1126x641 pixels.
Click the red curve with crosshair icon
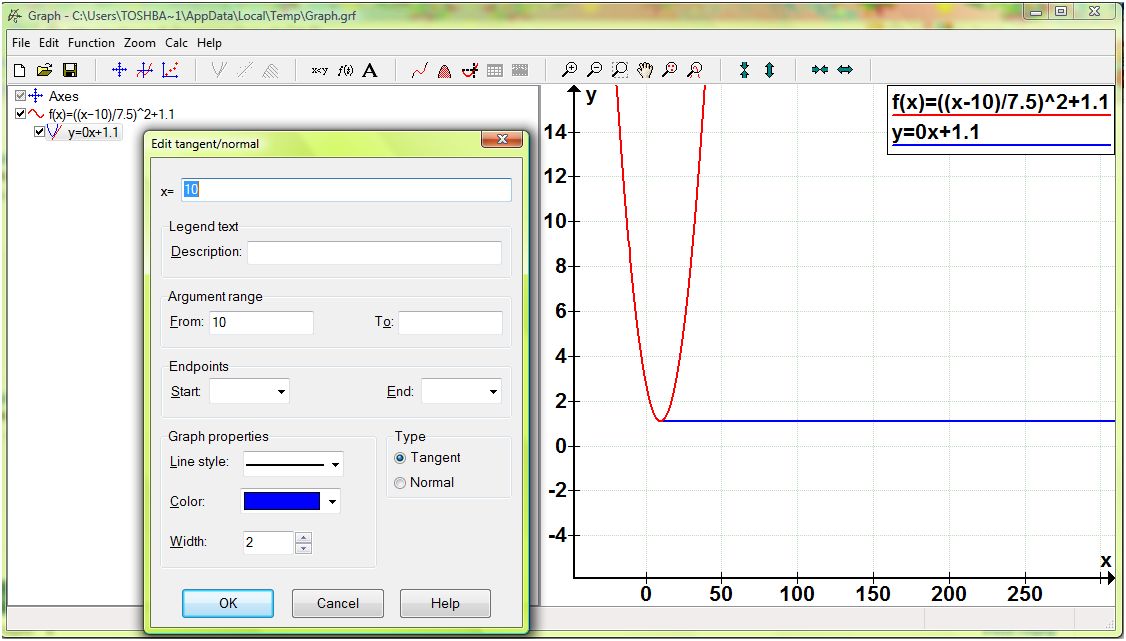[x=470, y=70]
